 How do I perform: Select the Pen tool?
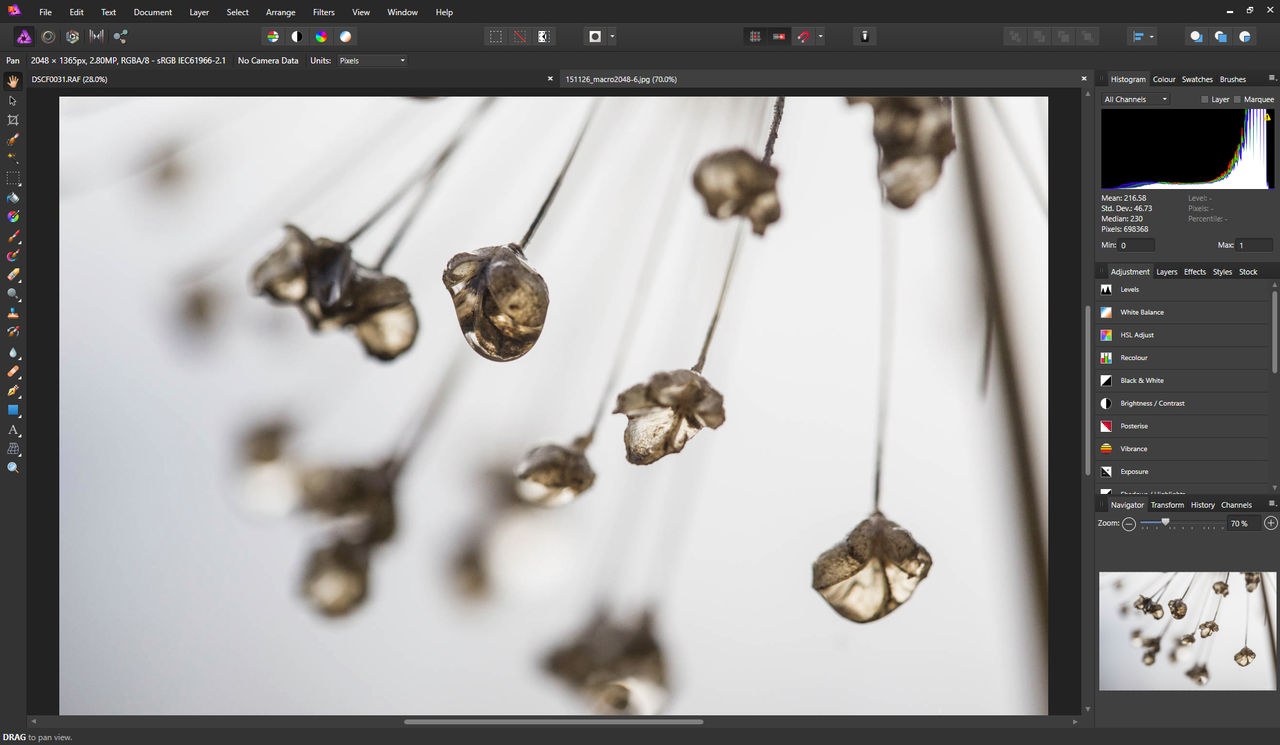tap(13, 390)
